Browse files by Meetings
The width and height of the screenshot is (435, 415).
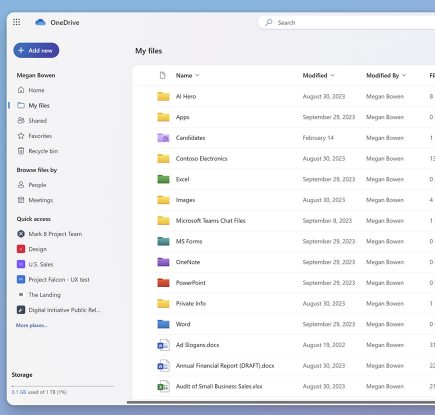(41, 200)
